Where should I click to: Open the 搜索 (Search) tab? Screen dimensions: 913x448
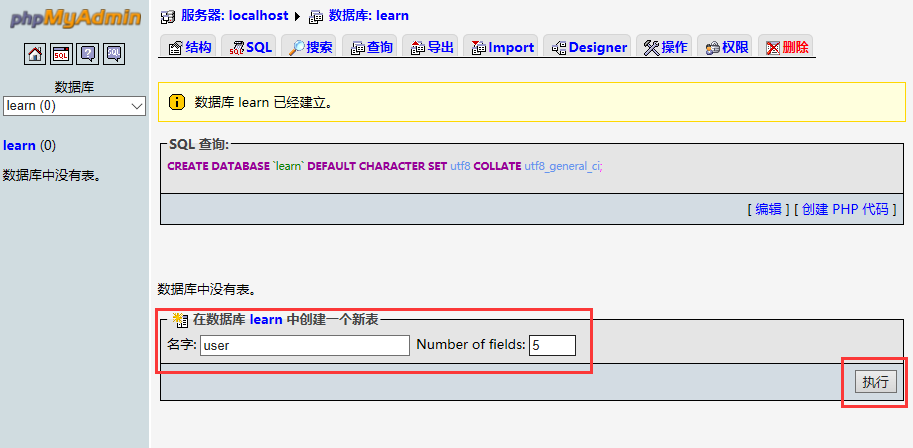(310, 47)
